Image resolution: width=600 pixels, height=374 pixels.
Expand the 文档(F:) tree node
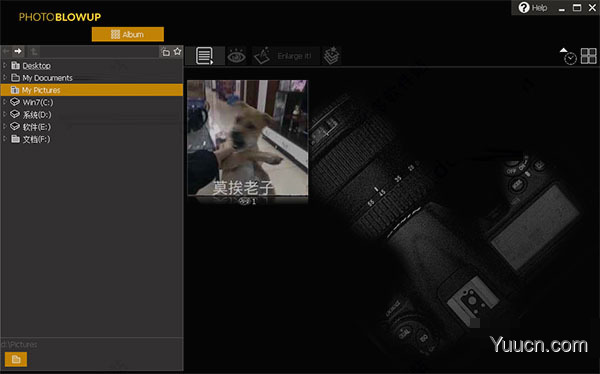[x=5, y=139]
